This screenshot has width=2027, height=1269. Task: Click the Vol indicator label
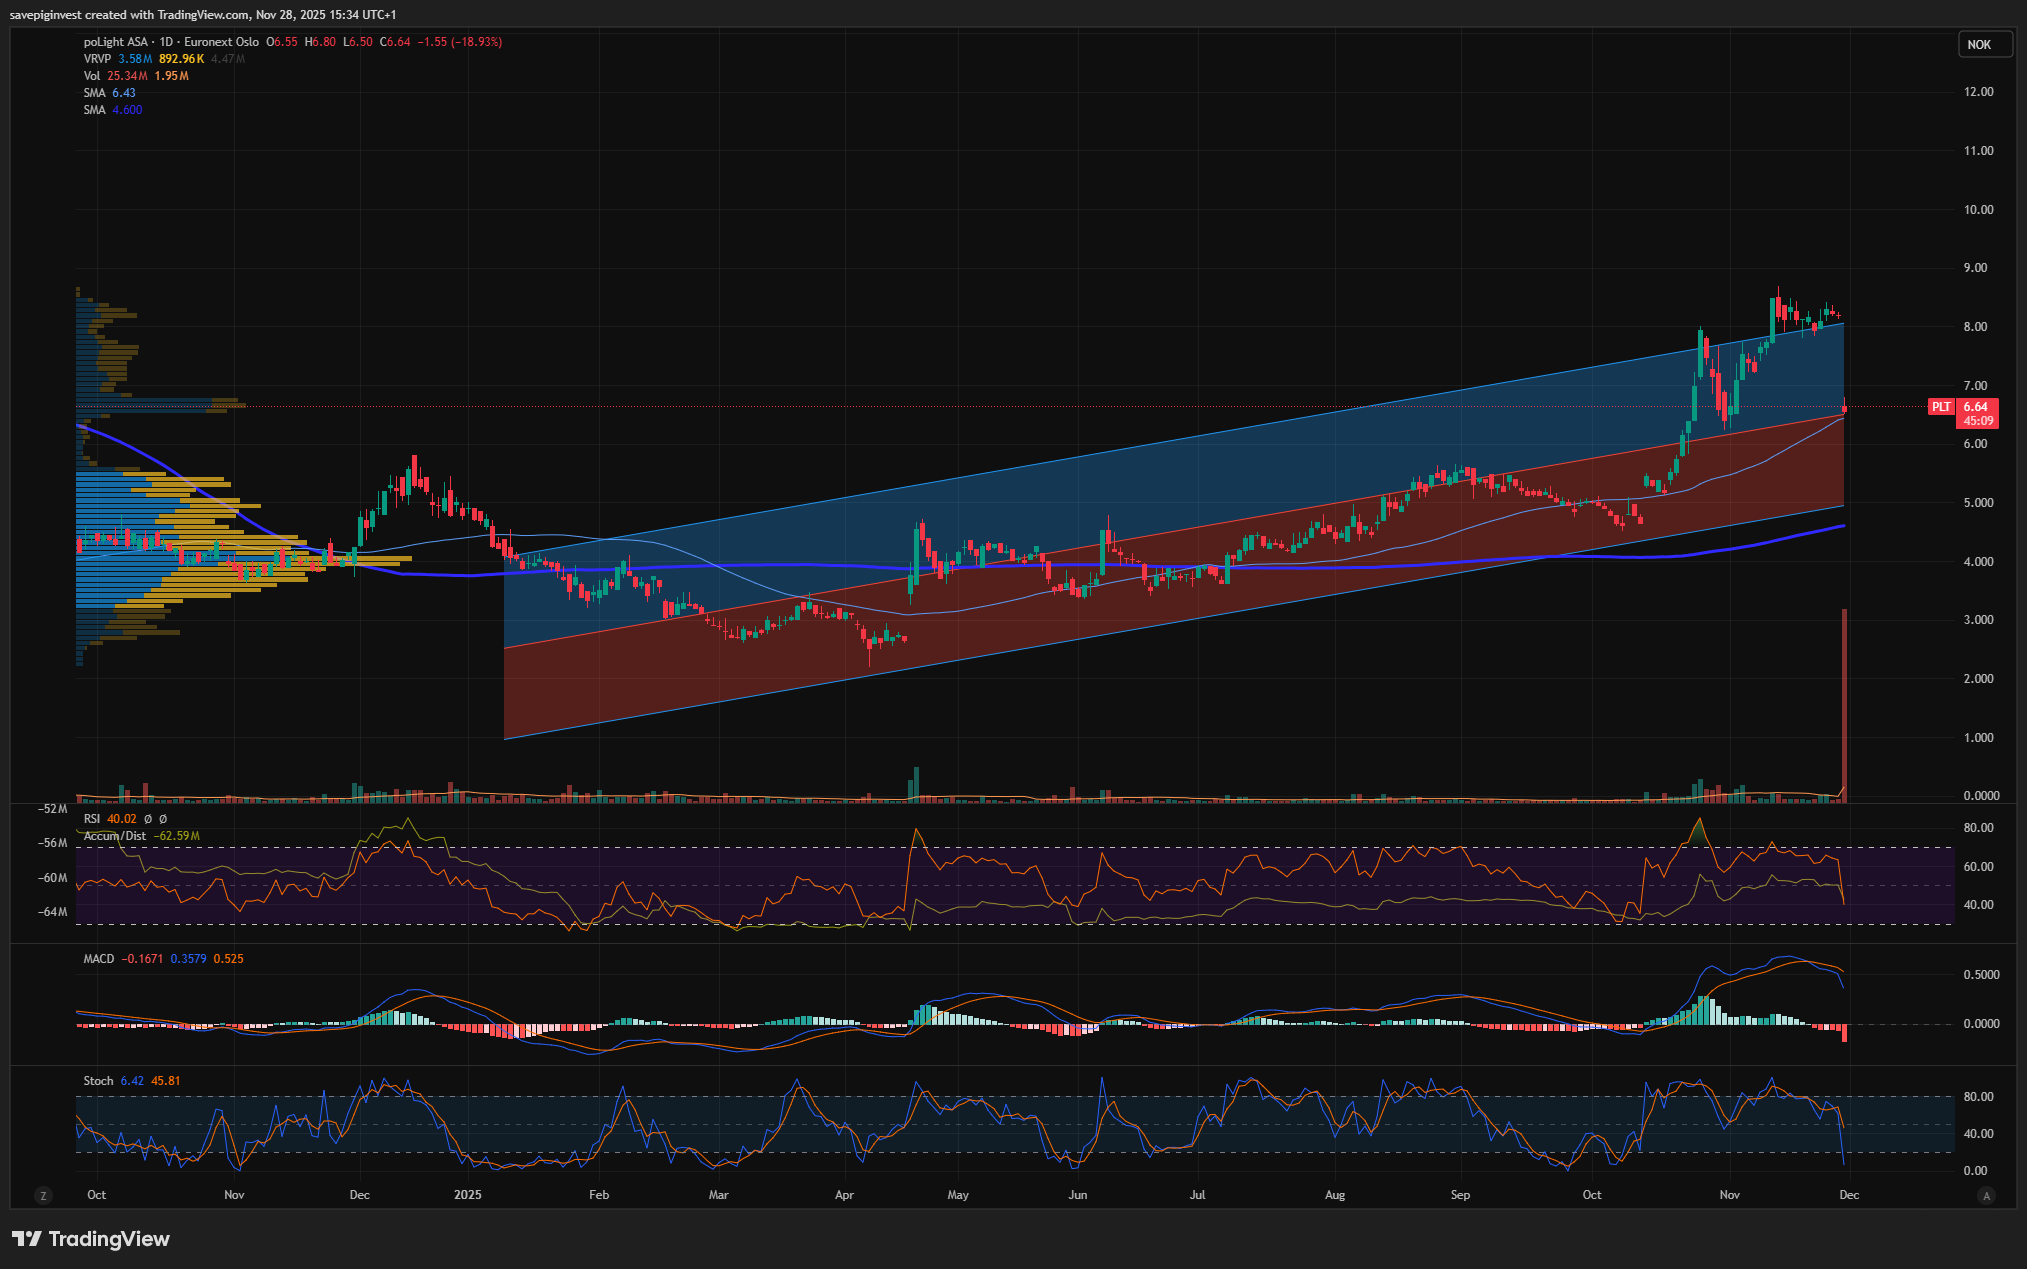(92, 76)
